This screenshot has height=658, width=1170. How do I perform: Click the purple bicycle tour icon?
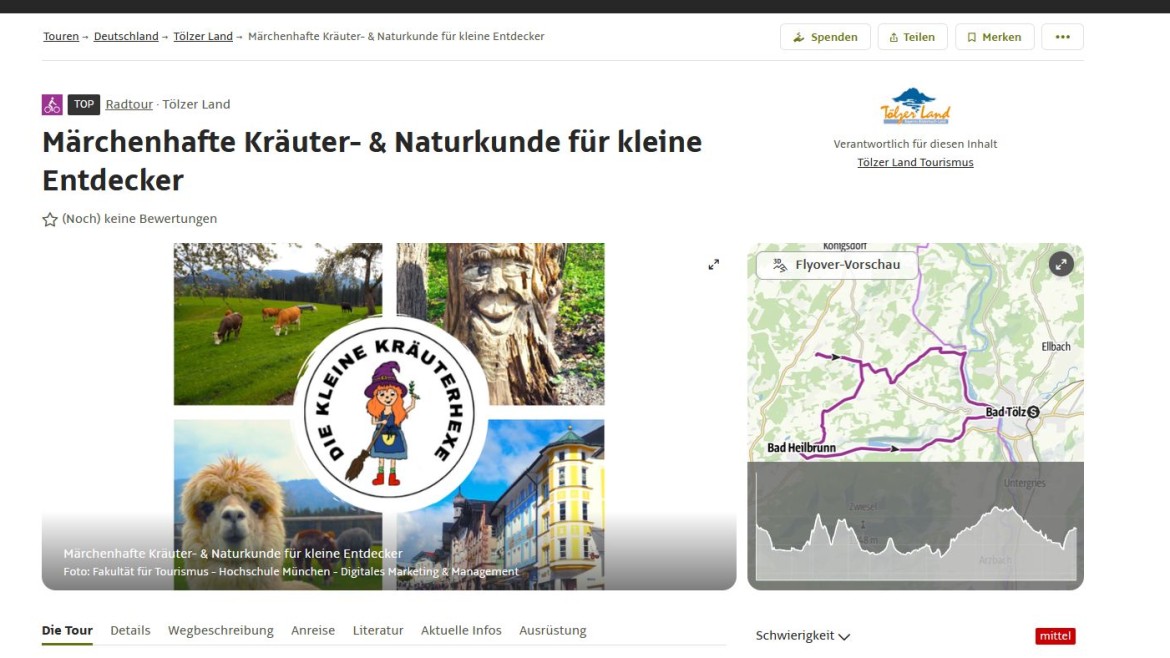[52, 104]
